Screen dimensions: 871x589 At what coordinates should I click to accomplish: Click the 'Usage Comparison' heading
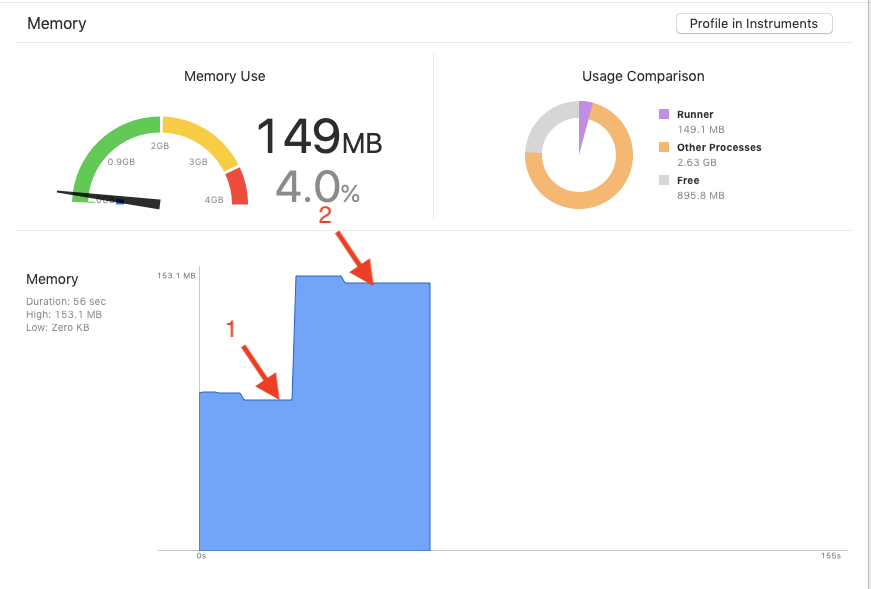pyautogui.click(x=643, y=76)
